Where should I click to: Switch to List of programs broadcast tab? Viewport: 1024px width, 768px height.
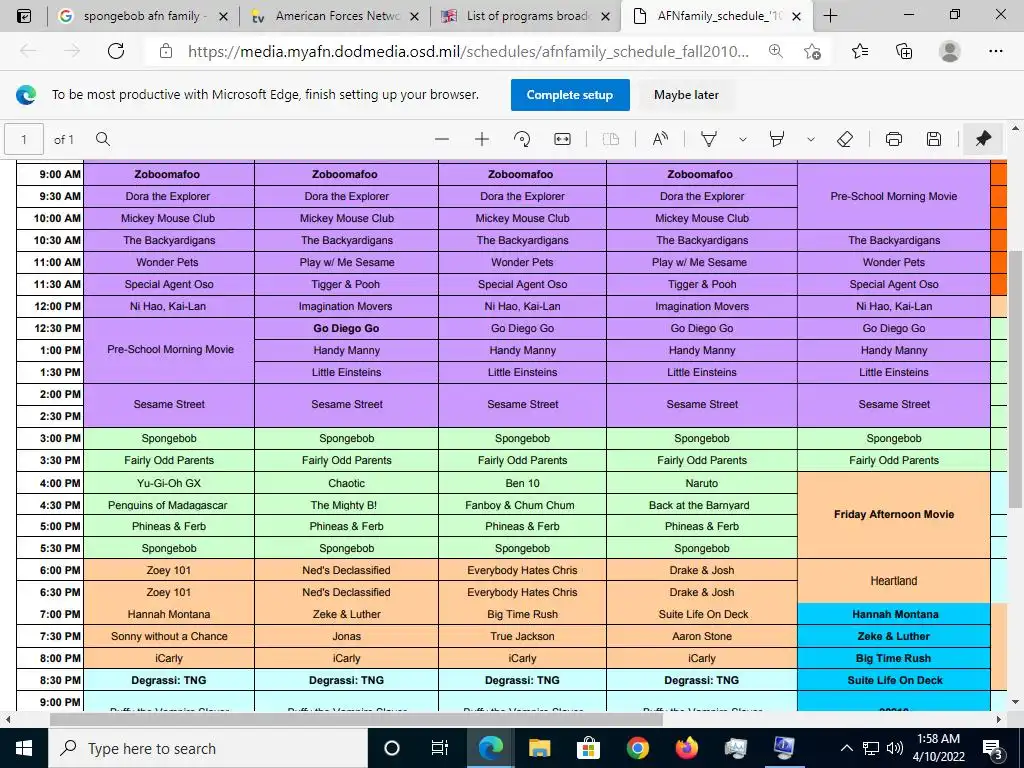526,16
